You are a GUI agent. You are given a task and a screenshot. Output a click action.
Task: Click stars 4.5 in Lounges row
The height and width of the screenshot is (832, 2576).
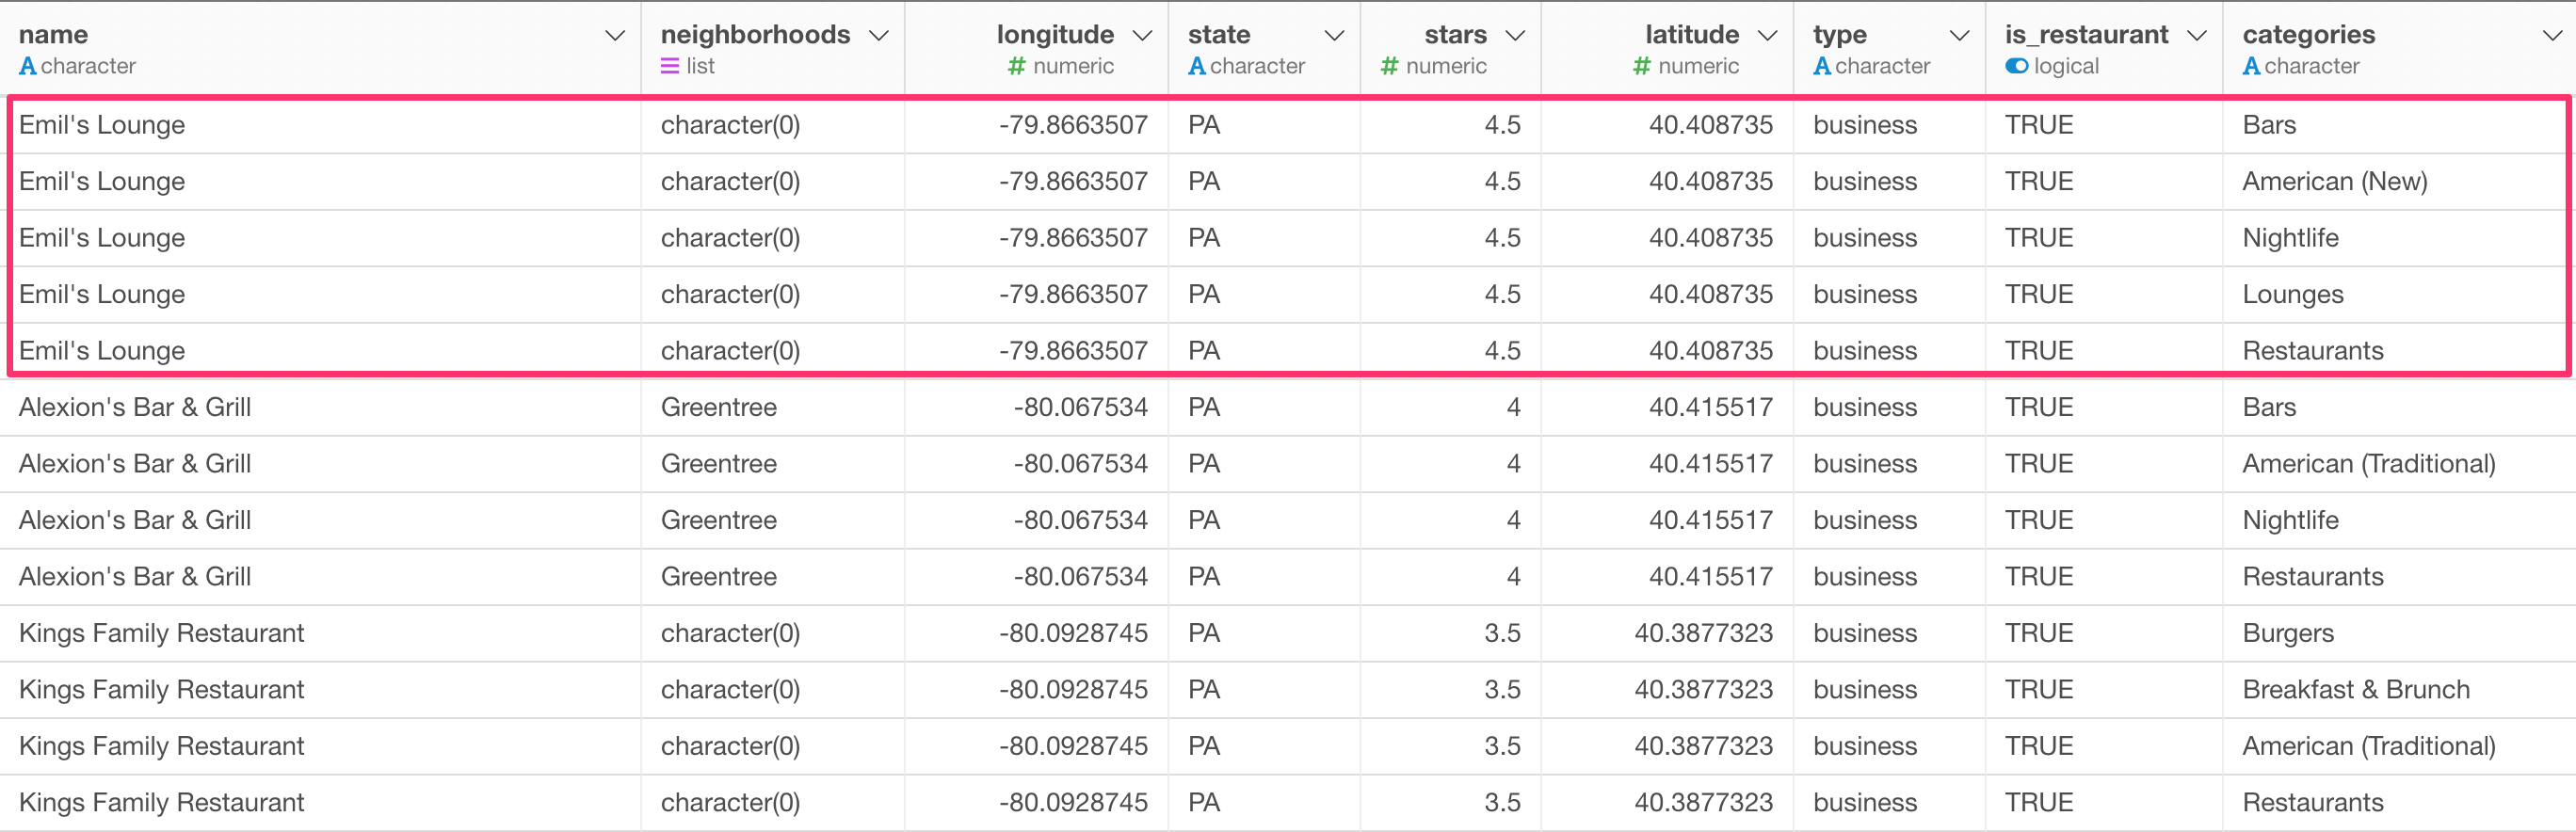pos(1502,294)
